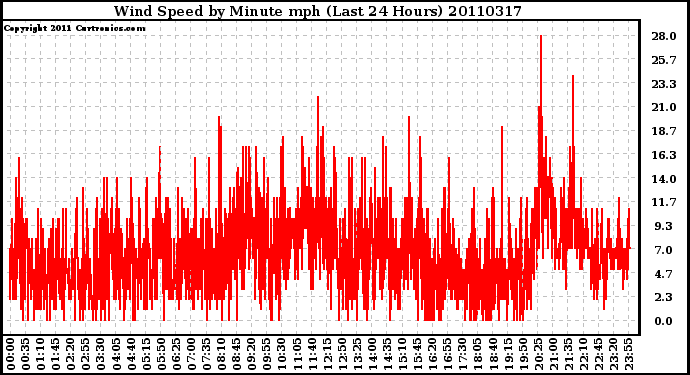Click the 01:10 time label
Image resolution: width=690 pixels, height=375 pixels.
click(40, 354)
